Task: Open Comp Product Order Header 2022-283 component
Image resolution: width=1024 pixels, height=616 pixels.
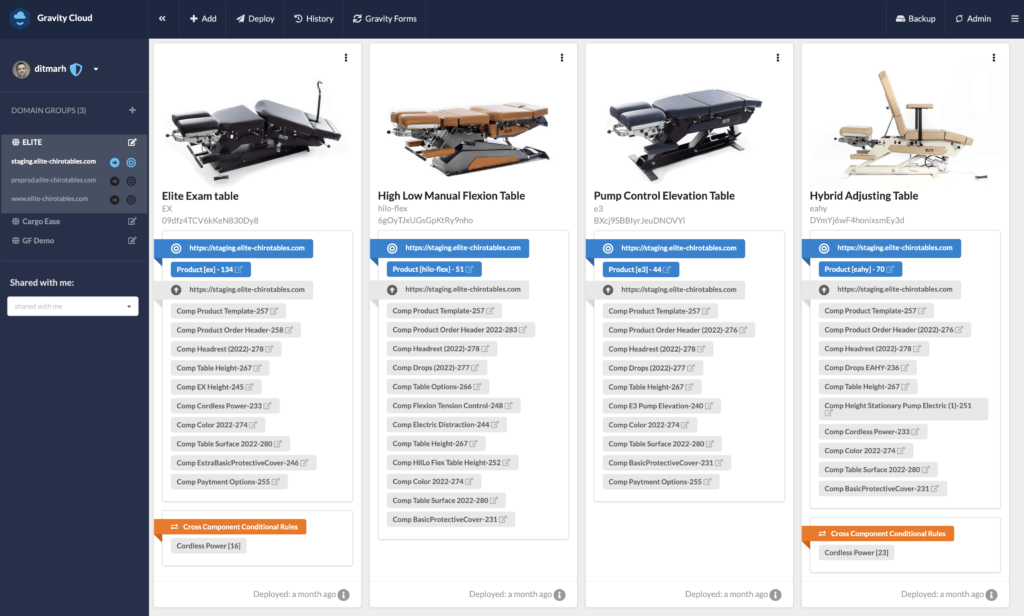Action: 461,330
